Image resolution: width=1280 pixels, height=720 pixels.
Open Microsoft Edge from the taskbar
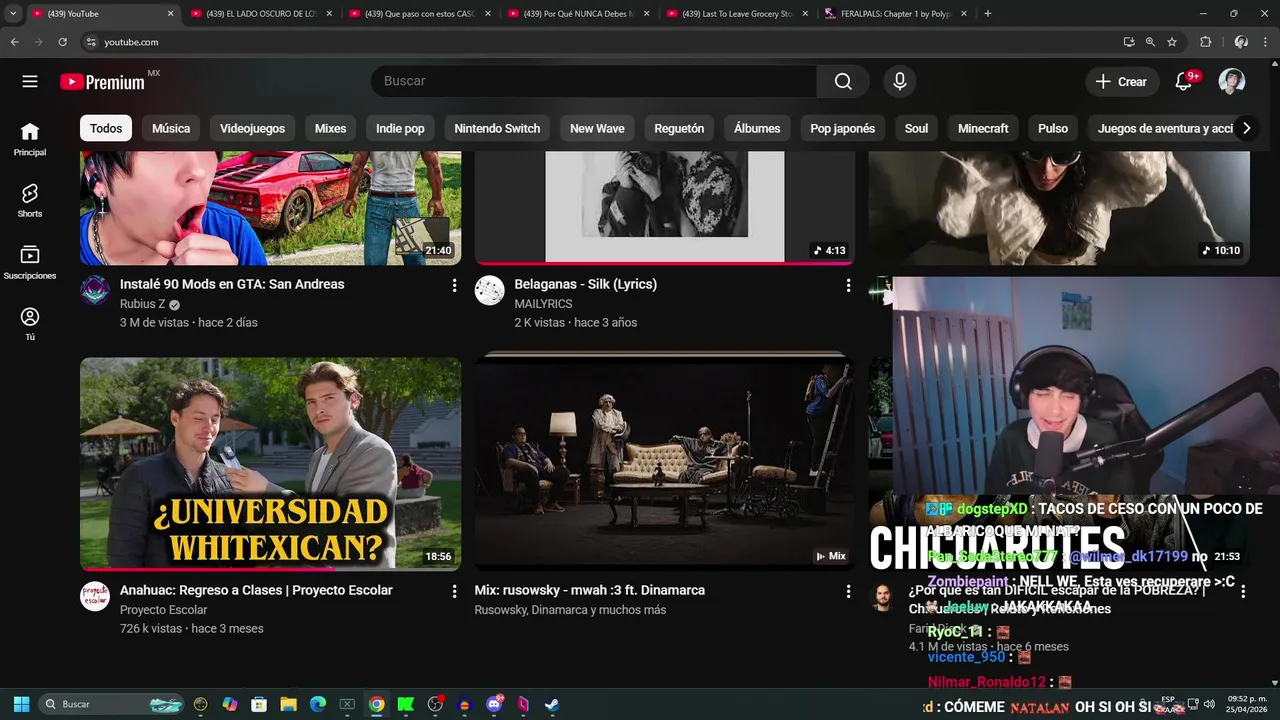pos(318,704)
